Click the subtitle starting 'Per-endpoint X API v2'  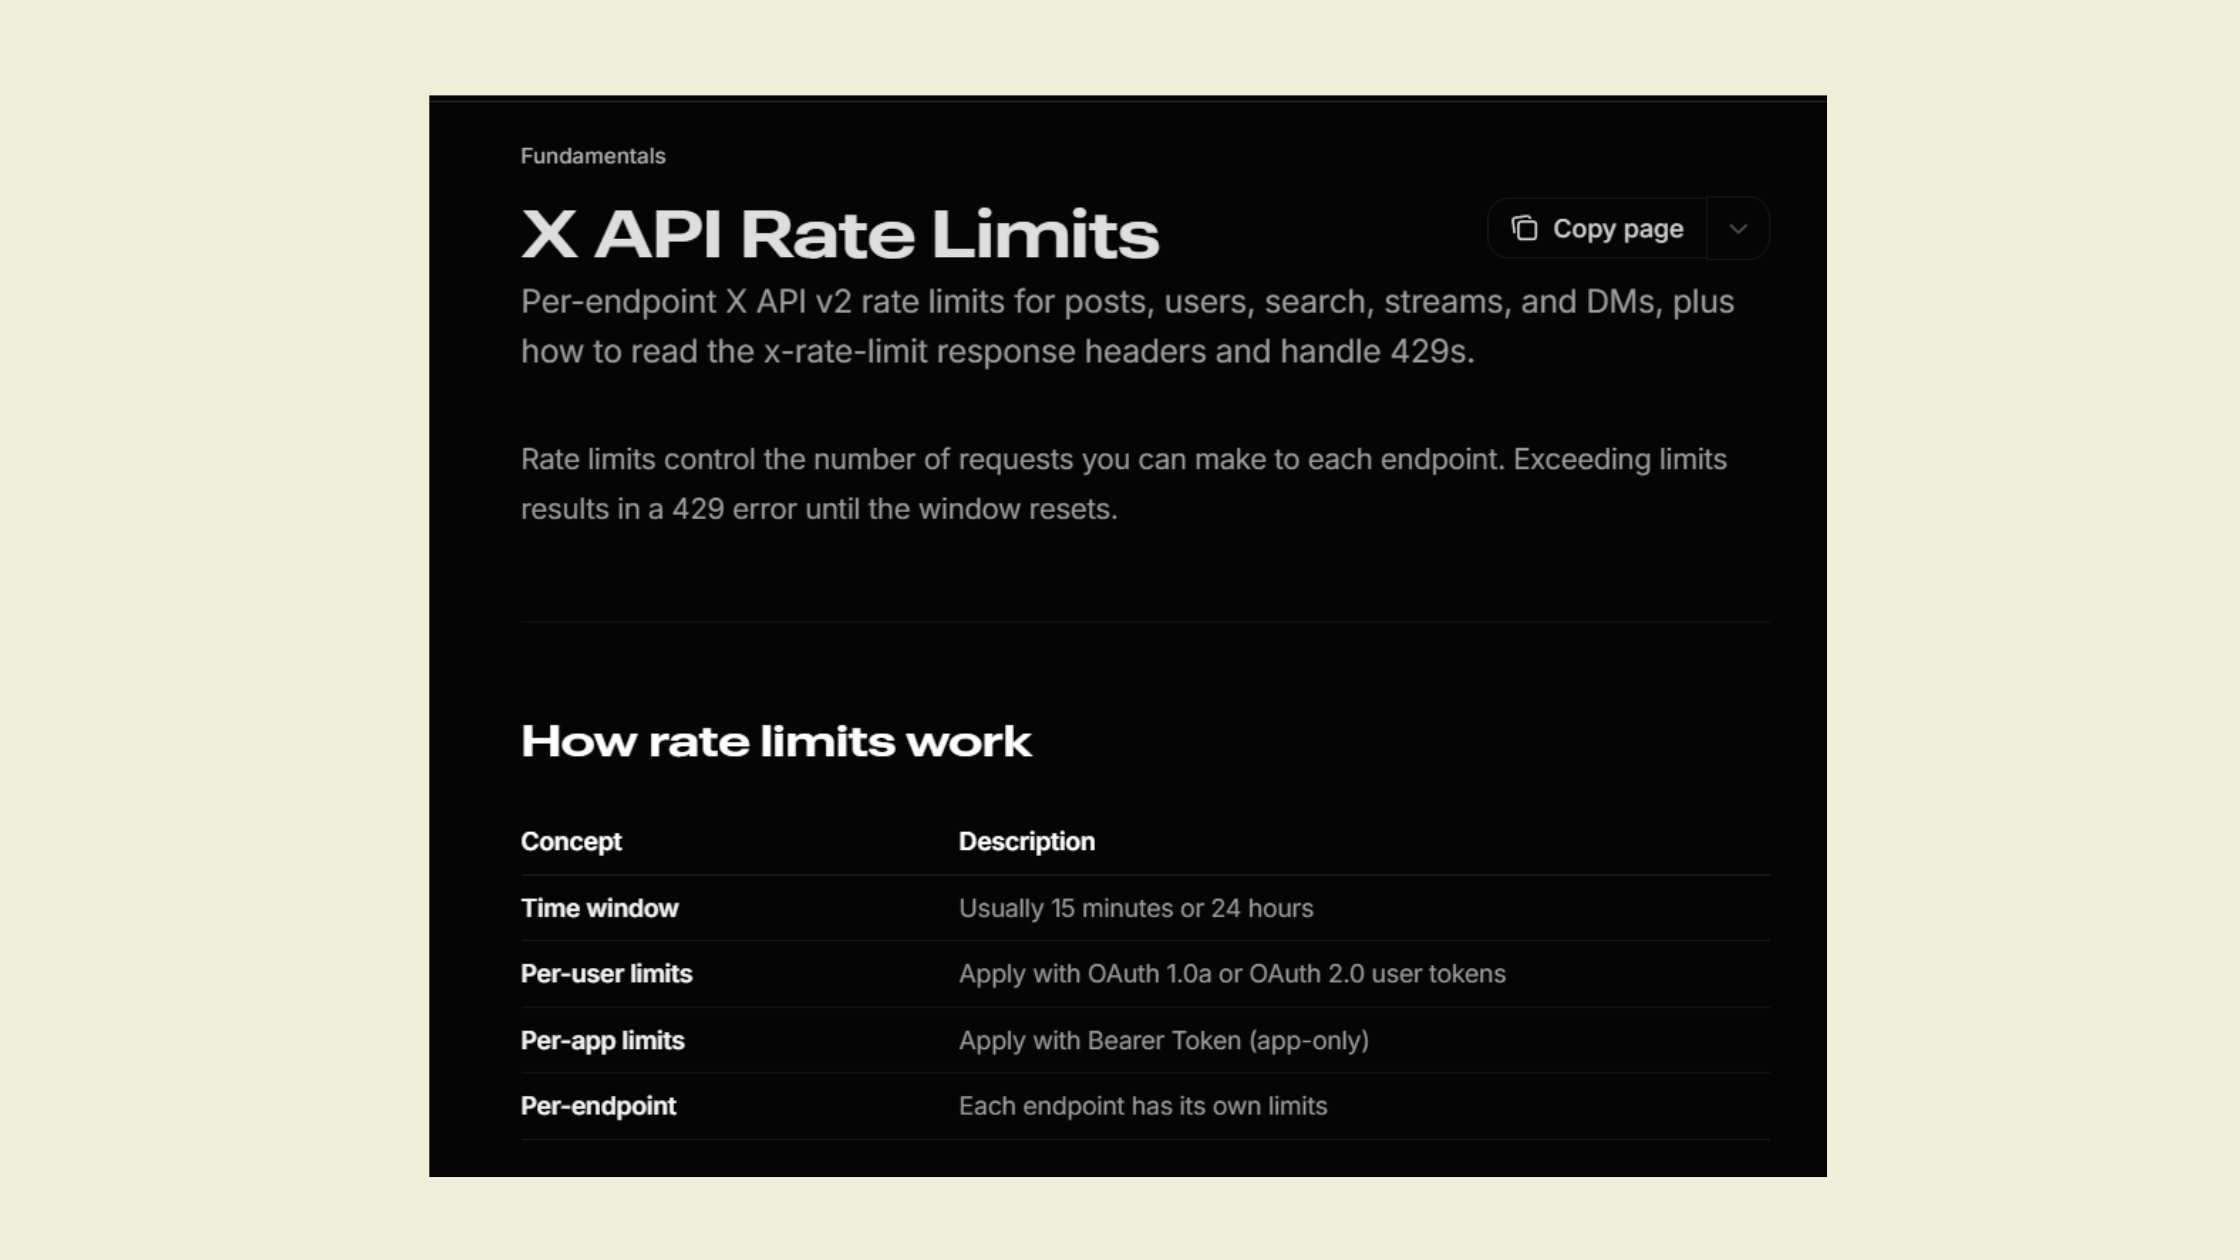[1127, 326]
